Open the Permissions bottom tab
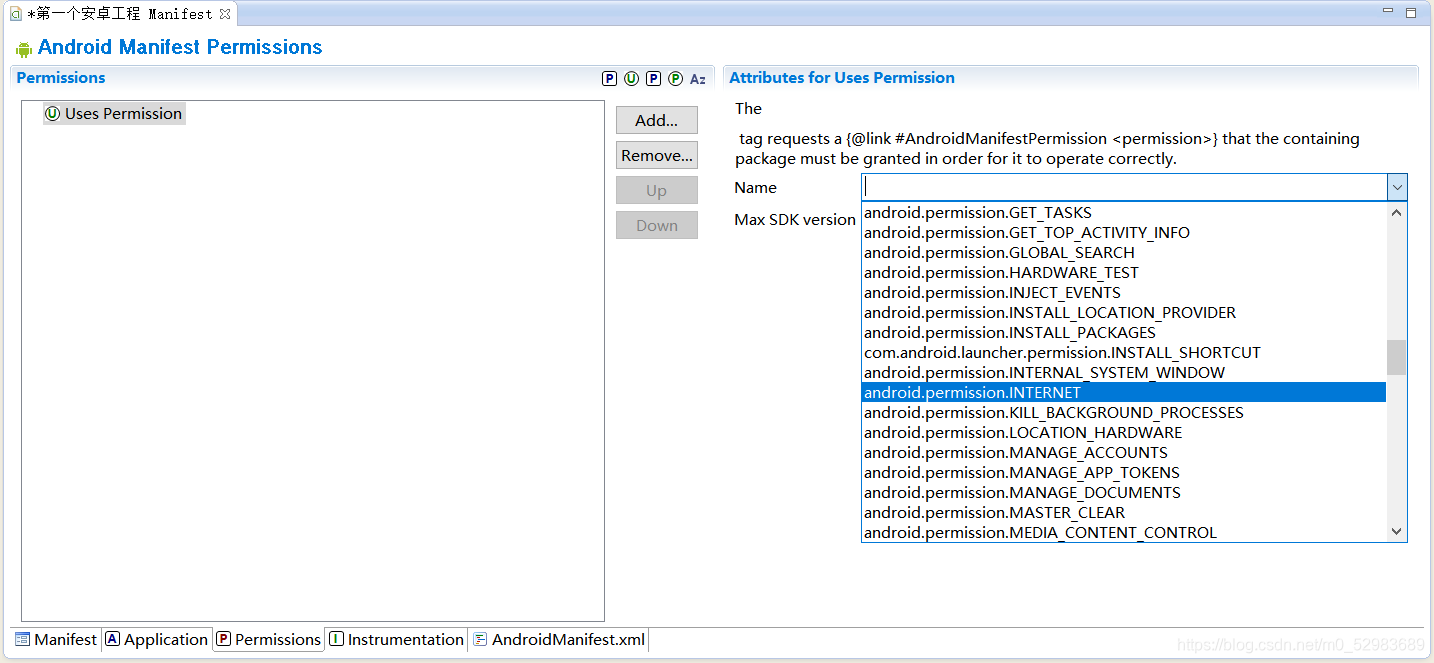This screenshot has width=1434, height=663. click(269, 639)
